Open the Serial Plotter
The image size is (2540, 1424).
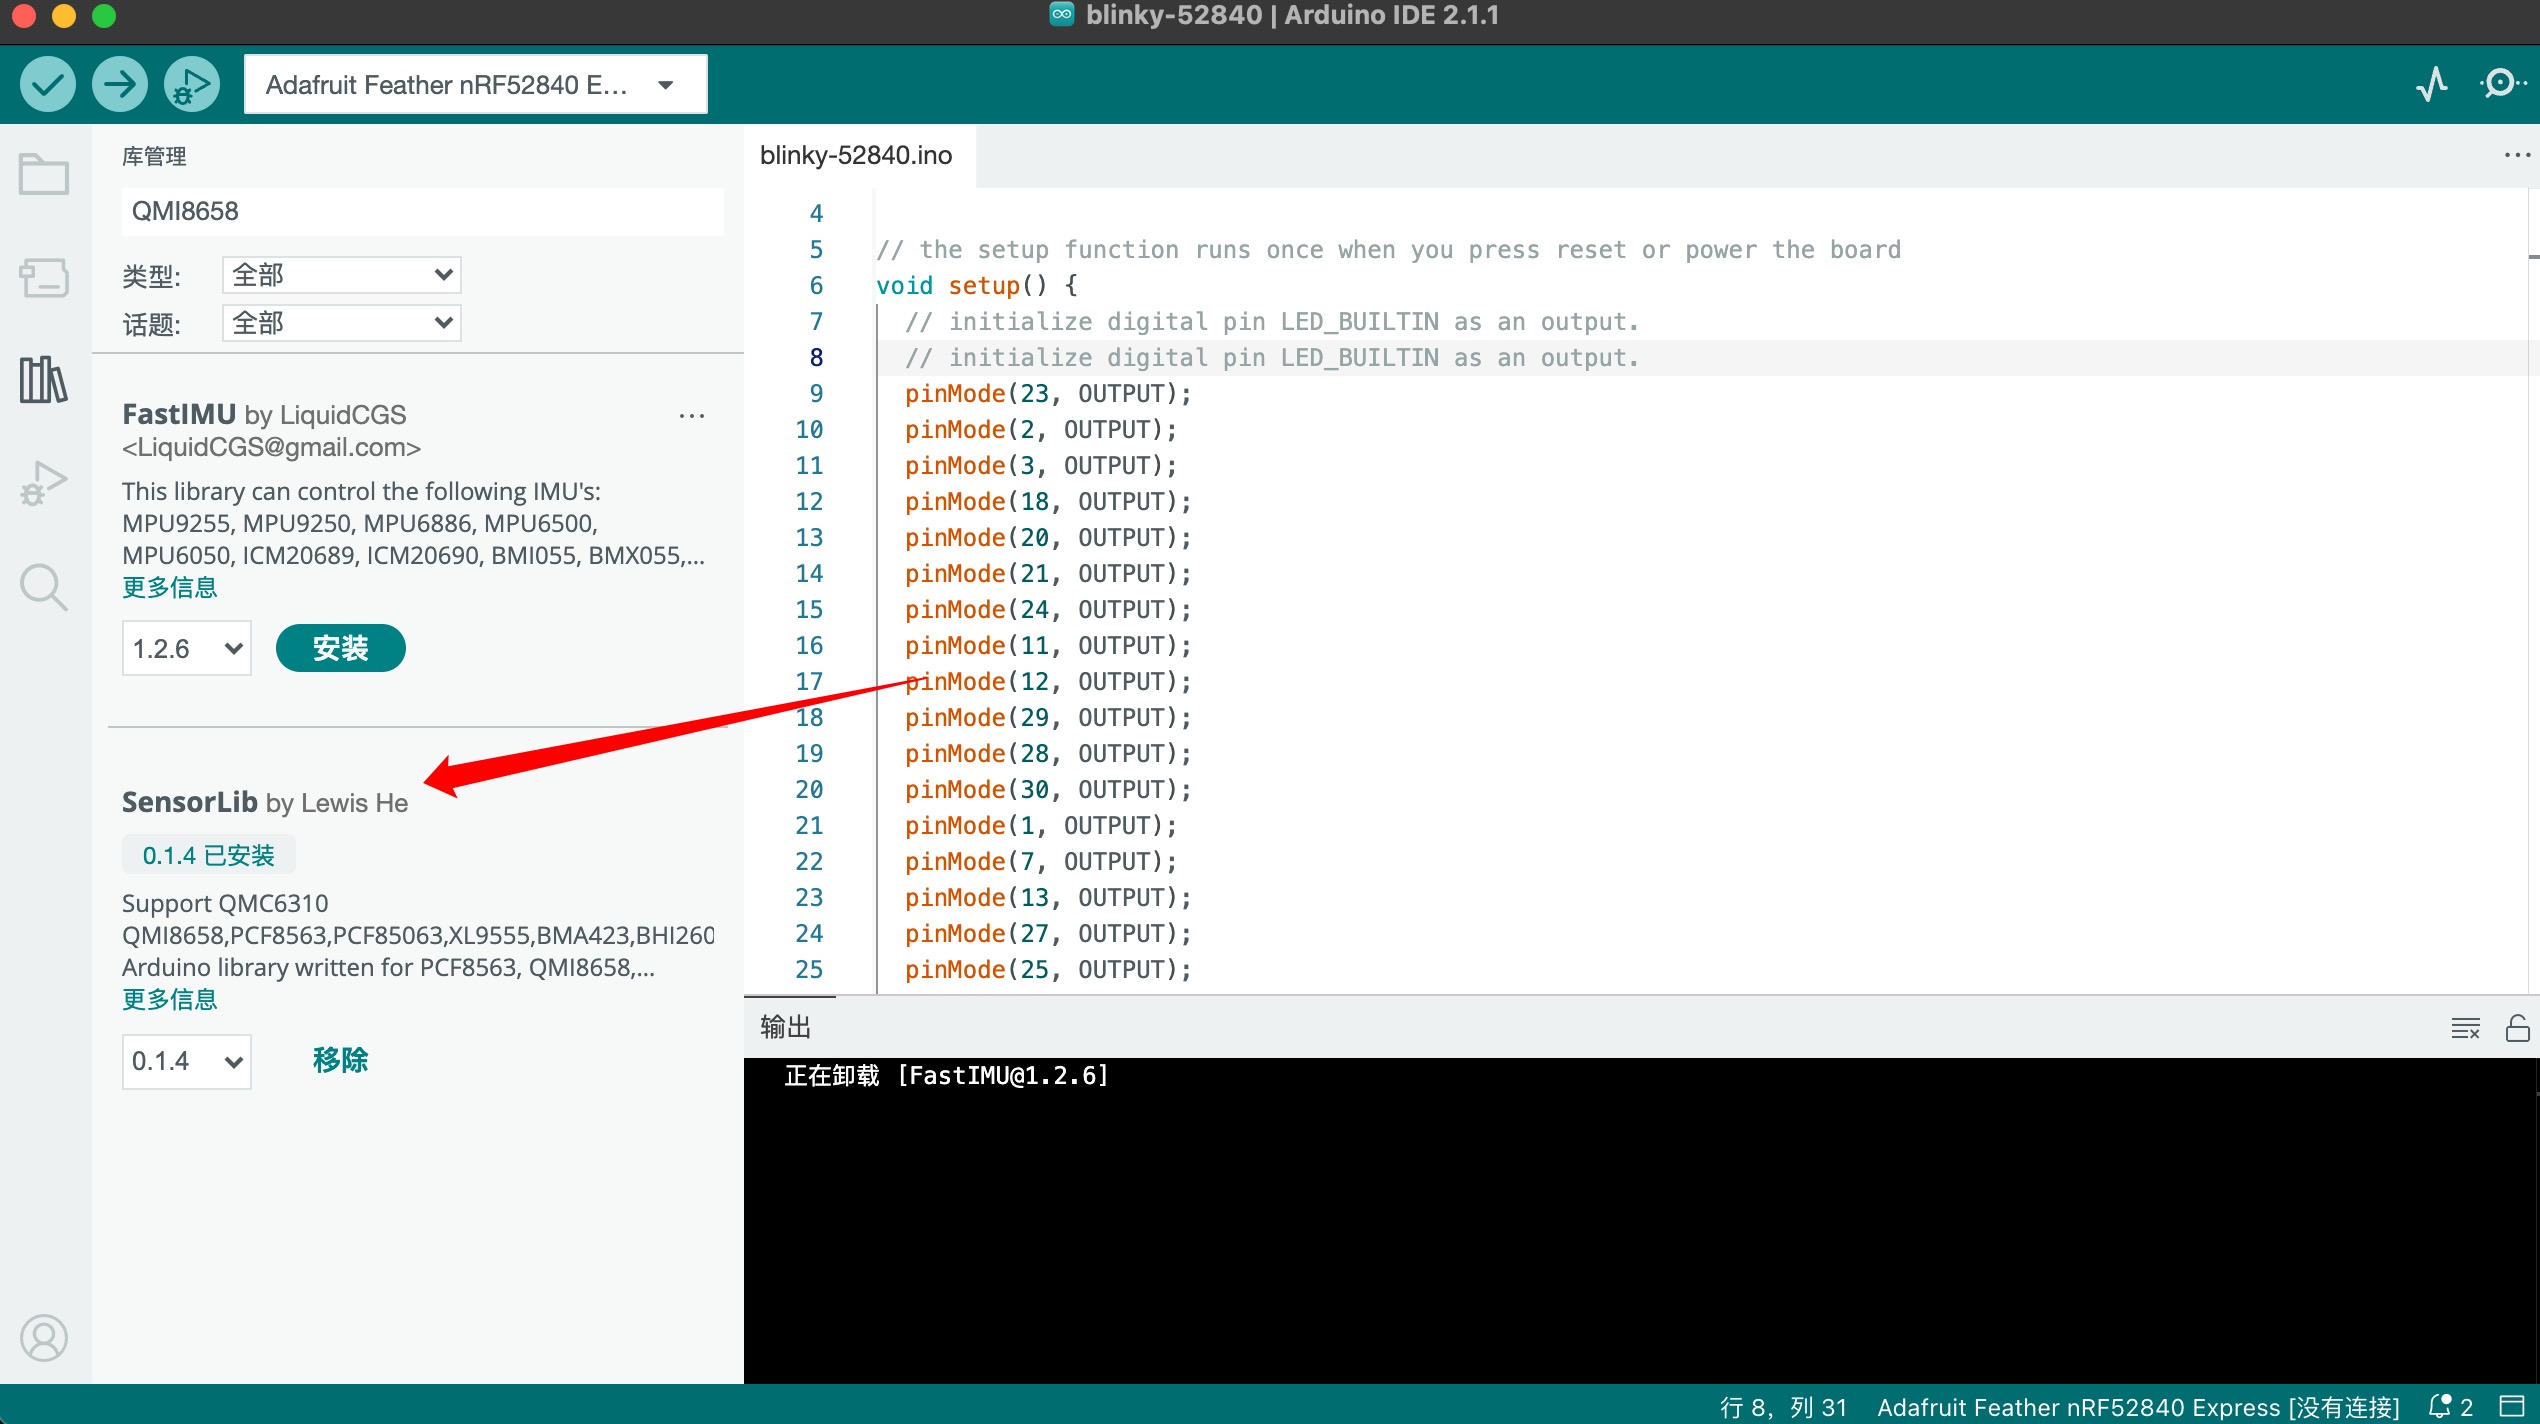[x=2431, y=84]
